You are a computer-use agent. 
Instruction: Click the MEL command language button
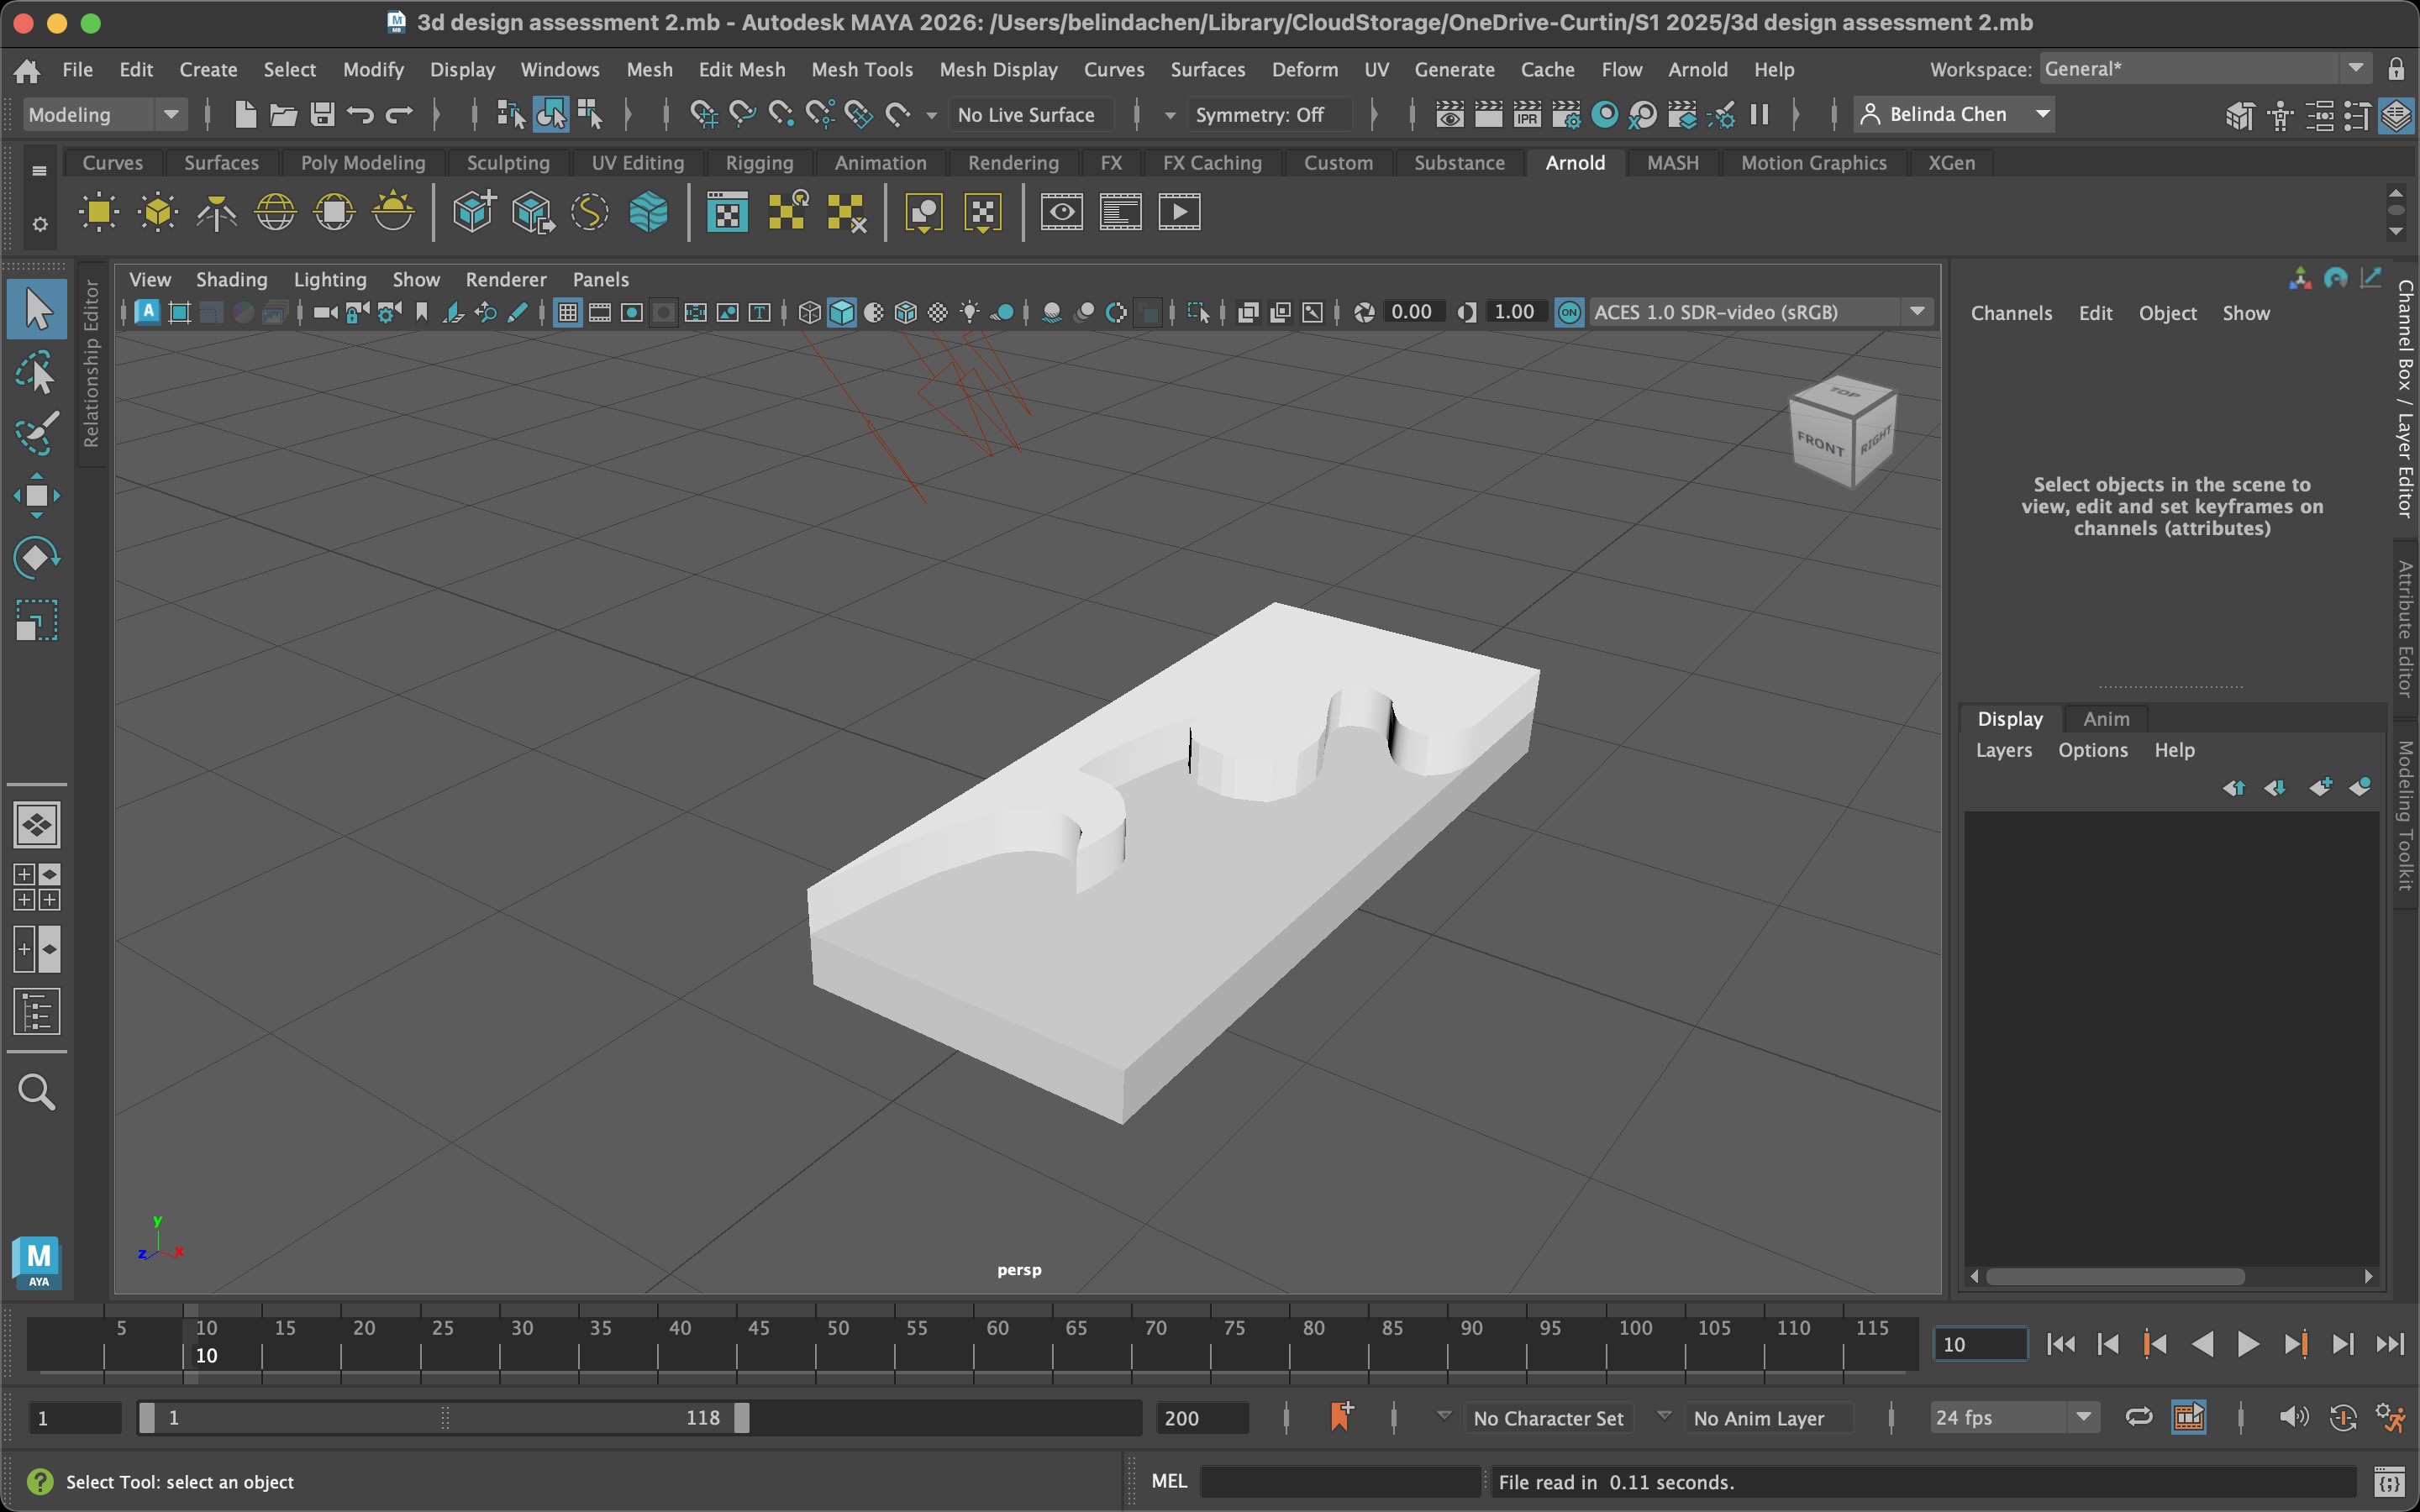pyautogui.click(x=1169, y=1481)
